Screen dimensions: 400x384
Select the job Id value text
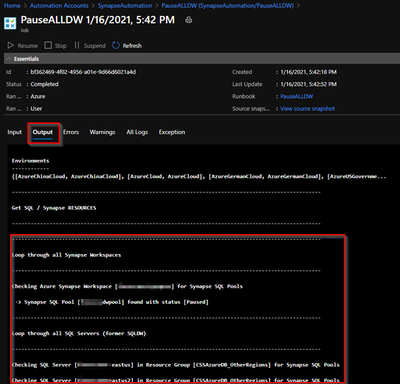83,72
